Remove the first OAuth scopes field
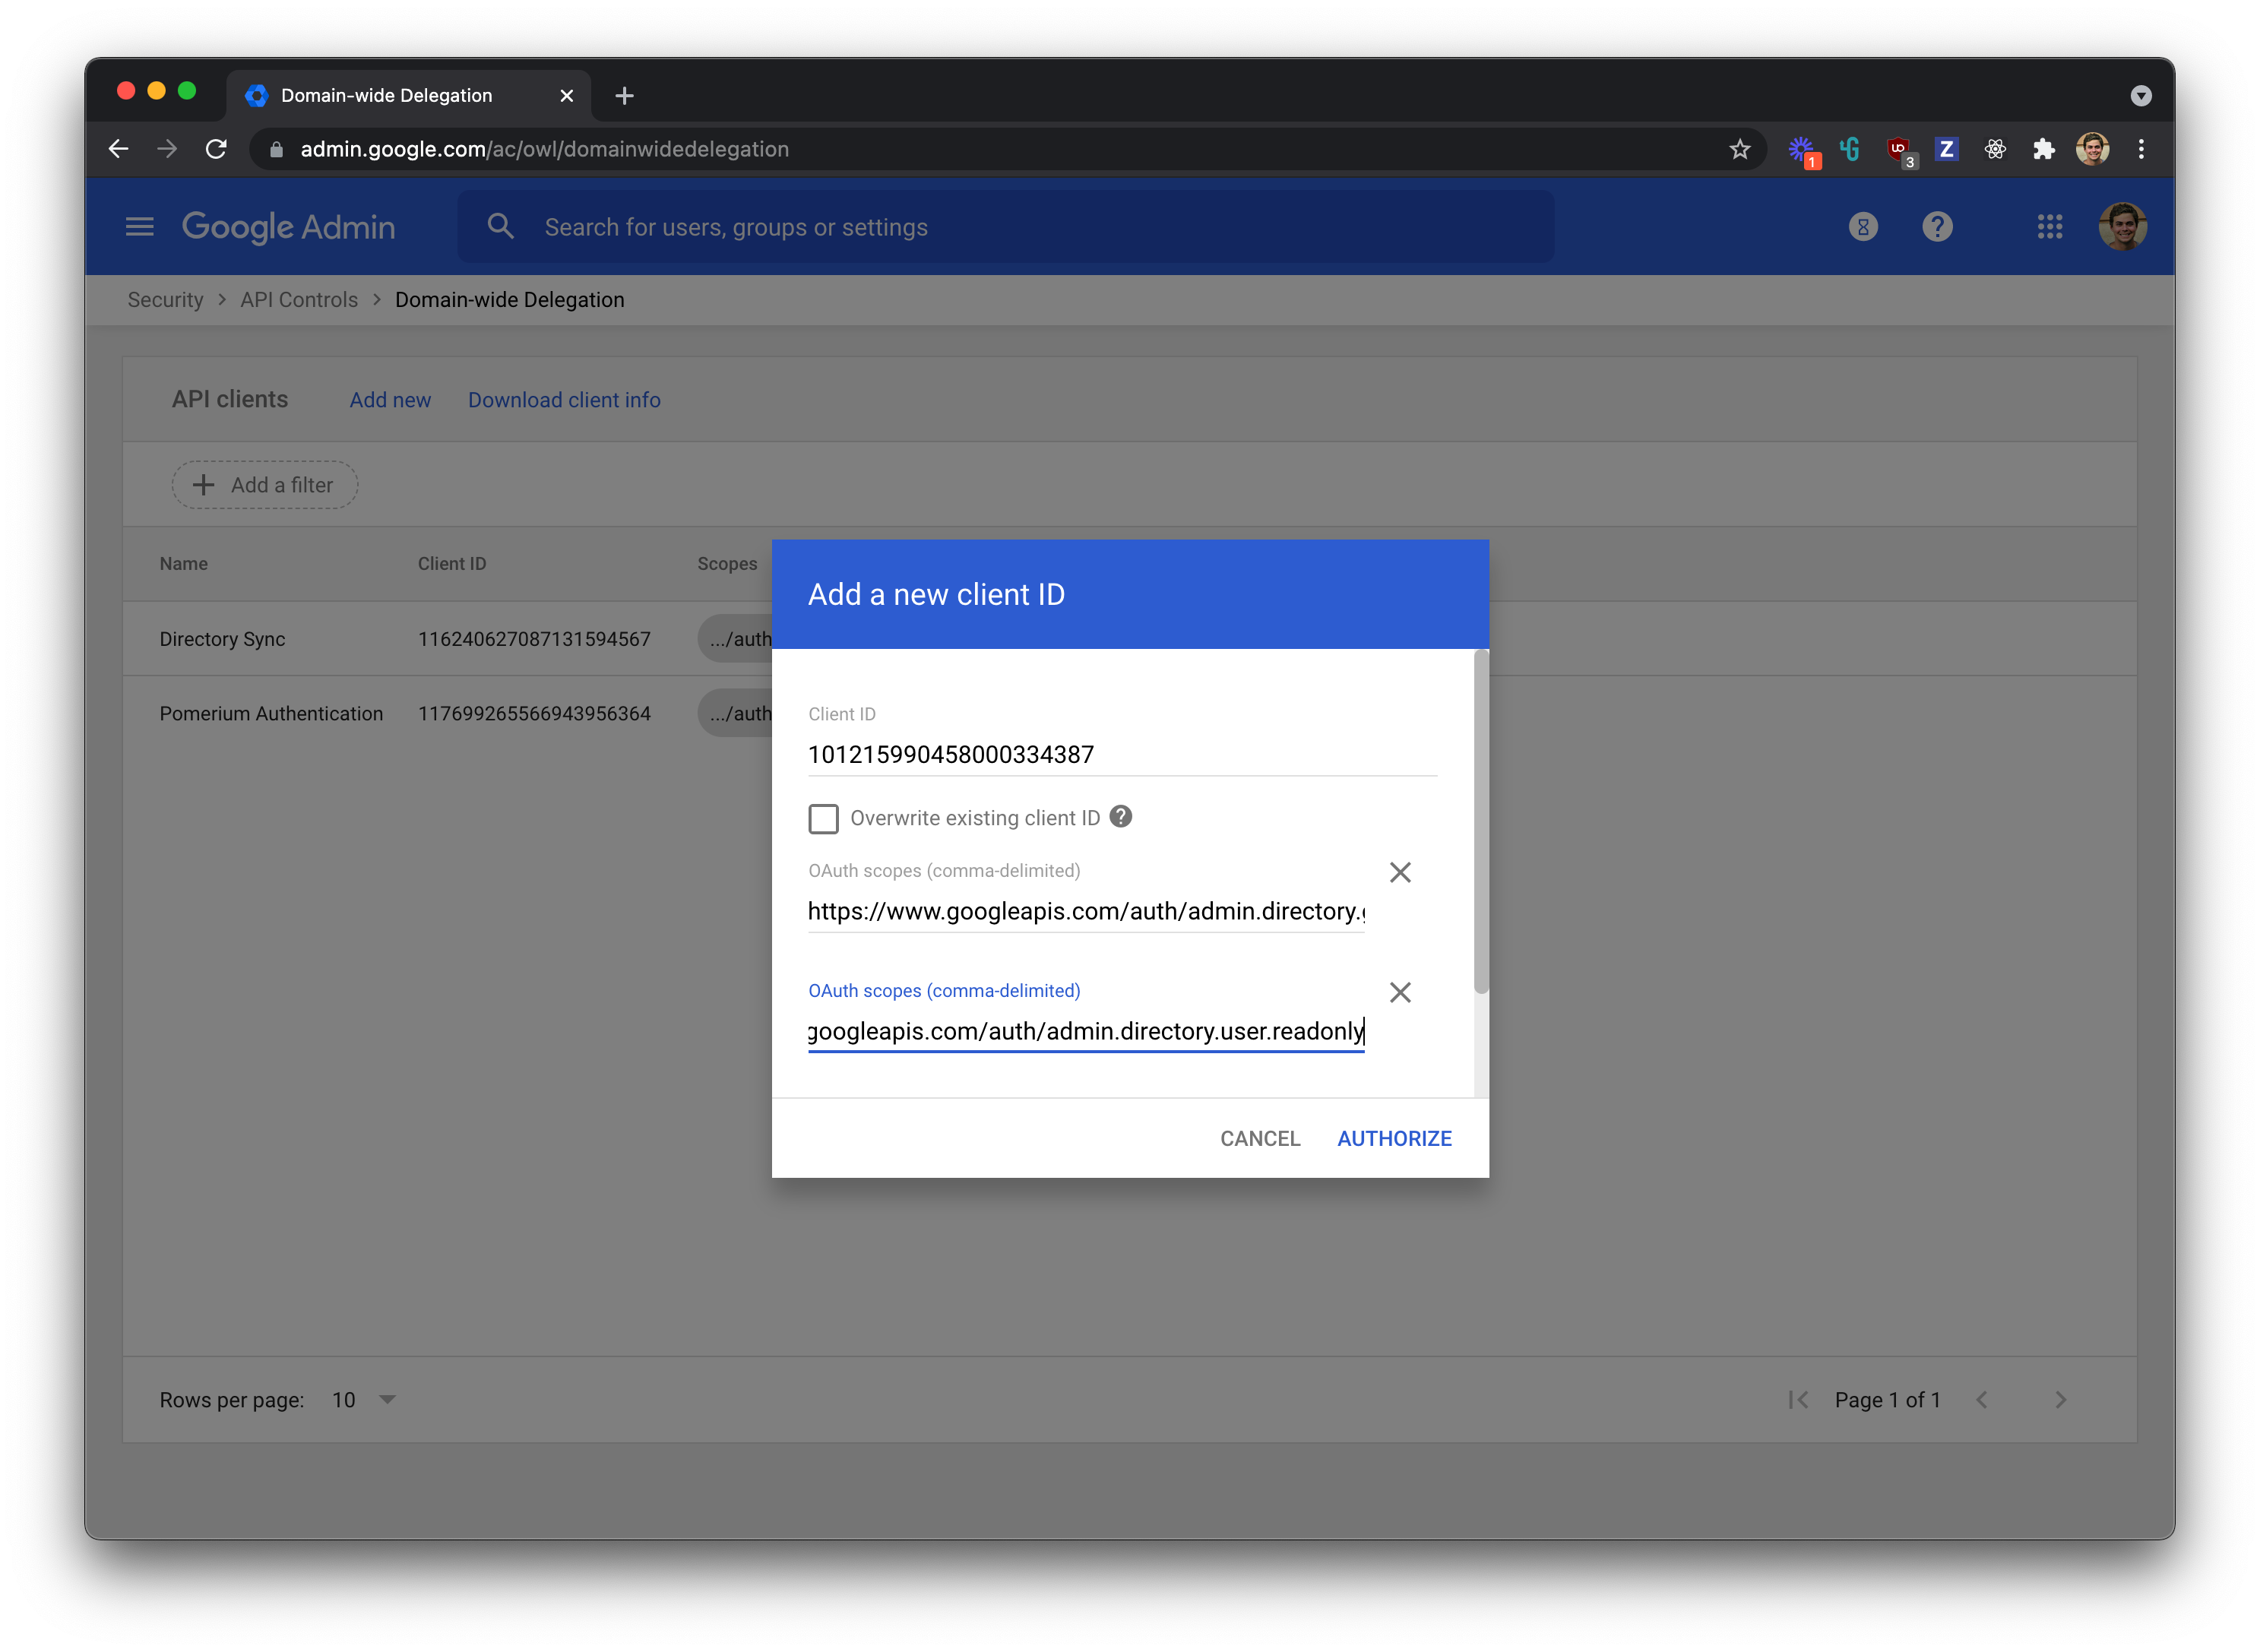This screenshot has height=1652, width=2260. point(1400,872)
